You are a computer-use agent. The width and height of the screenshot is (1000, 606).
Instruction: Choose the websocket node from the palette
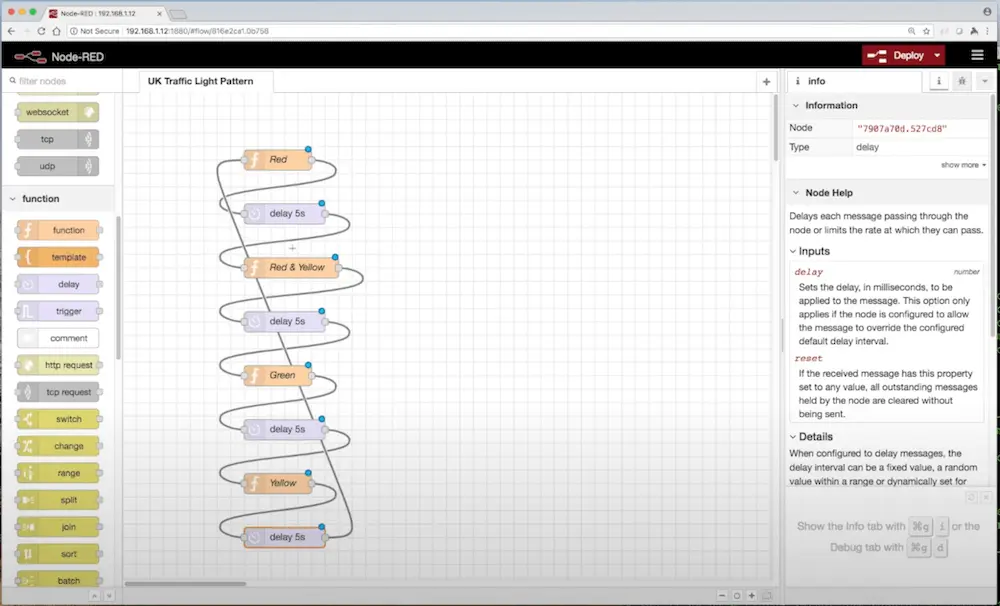[x=57, y=112]
